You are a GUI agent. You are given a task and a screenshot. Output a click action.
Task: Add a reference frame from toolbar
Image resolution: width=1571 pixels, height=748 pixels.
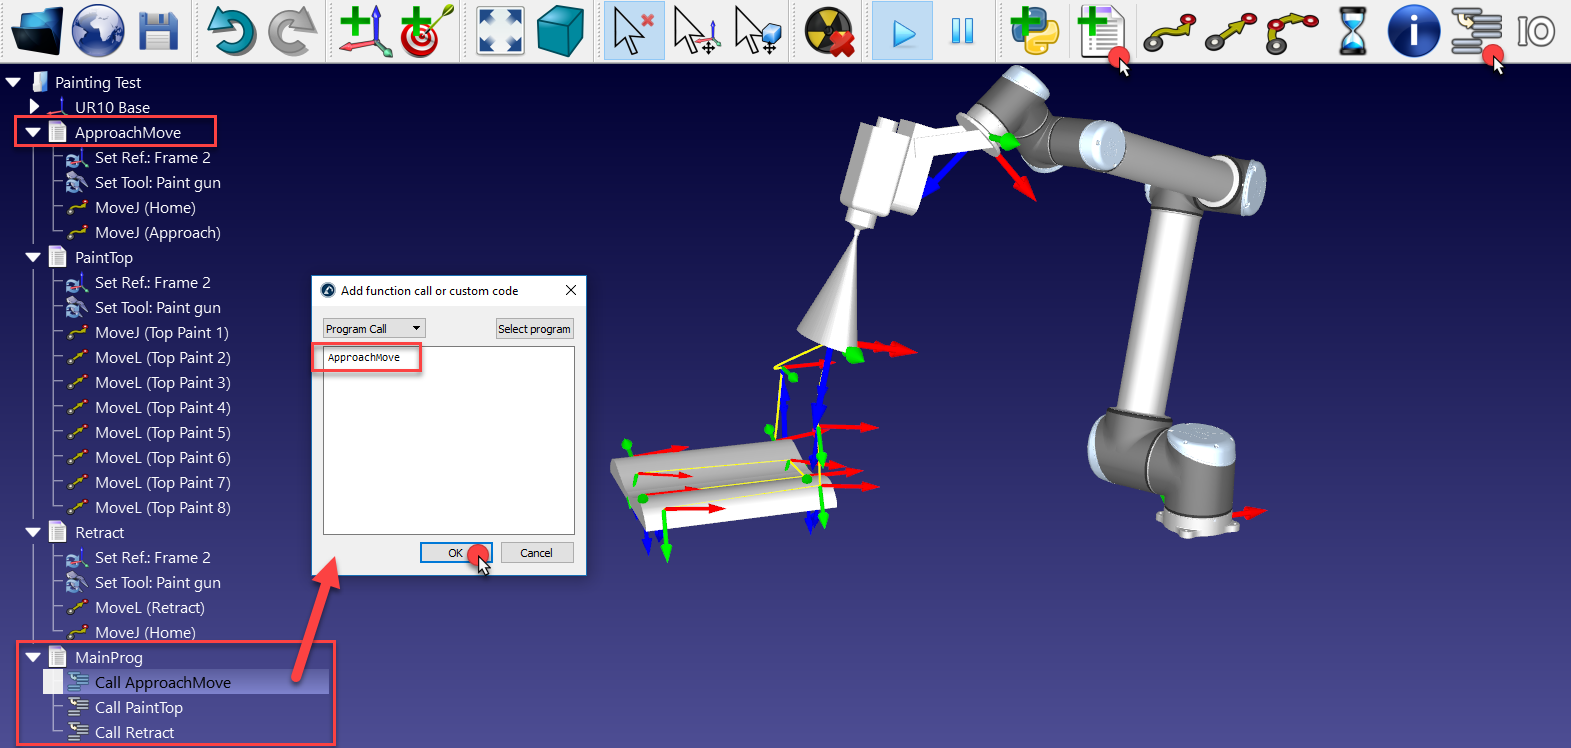365,31
